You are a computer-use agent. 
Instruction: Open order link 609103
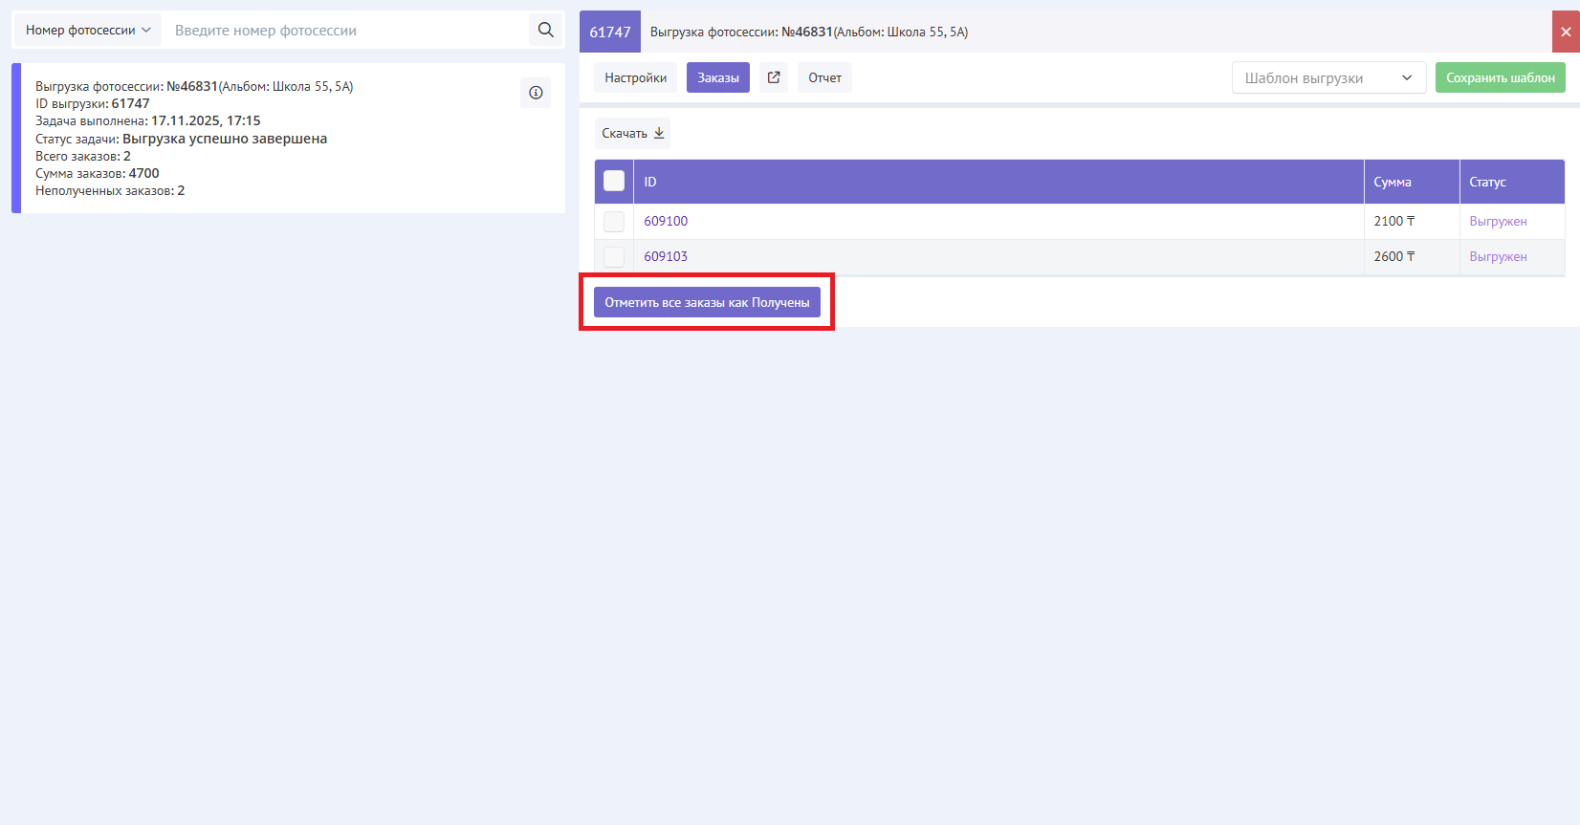pos(666,257)
